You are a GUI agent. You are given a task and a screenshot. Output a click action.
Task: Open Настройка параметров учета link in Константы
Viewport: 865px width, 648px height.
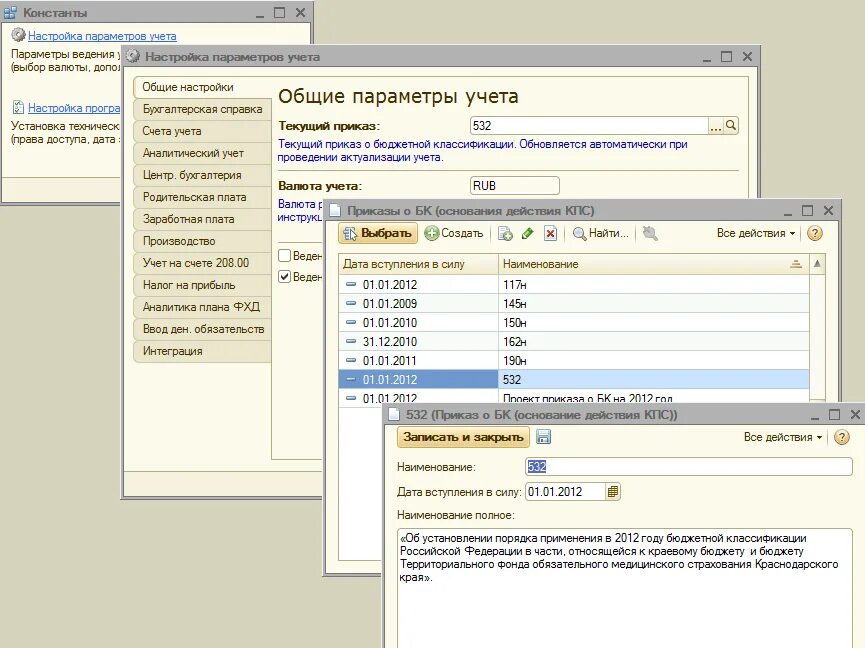102,36
